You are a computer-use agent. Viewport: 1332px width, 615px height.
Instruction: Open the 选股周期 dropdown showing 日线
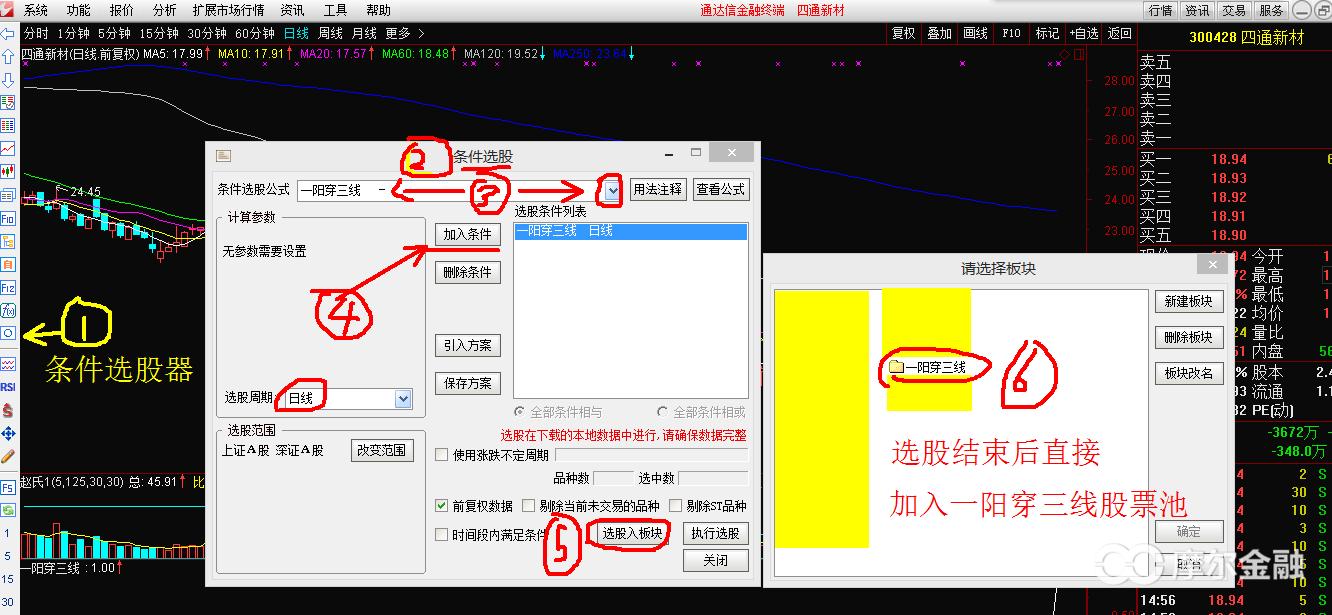[x=403, y=398]
